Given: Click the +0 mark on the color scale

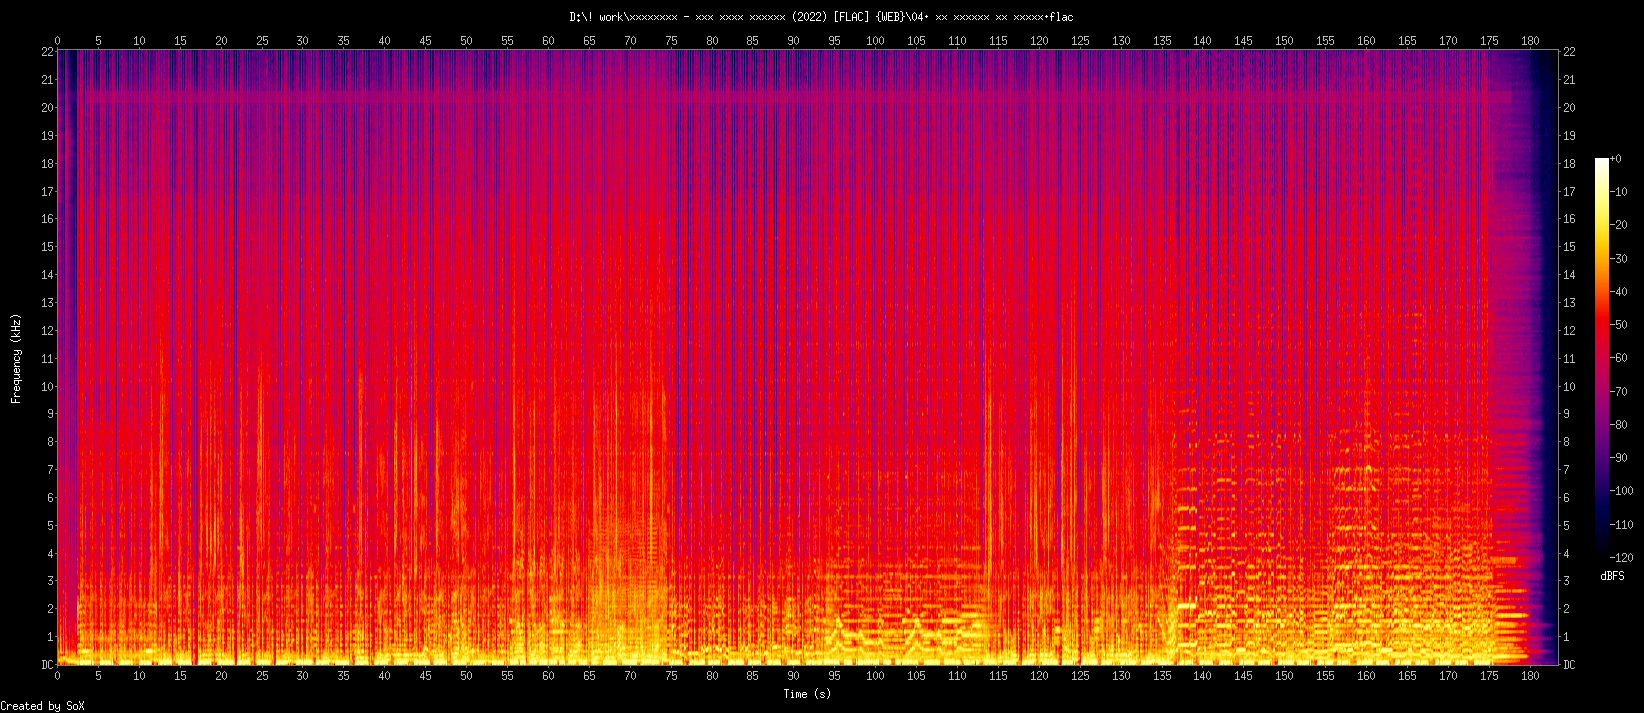Looking at the screenshot, I should (1616, 159).
